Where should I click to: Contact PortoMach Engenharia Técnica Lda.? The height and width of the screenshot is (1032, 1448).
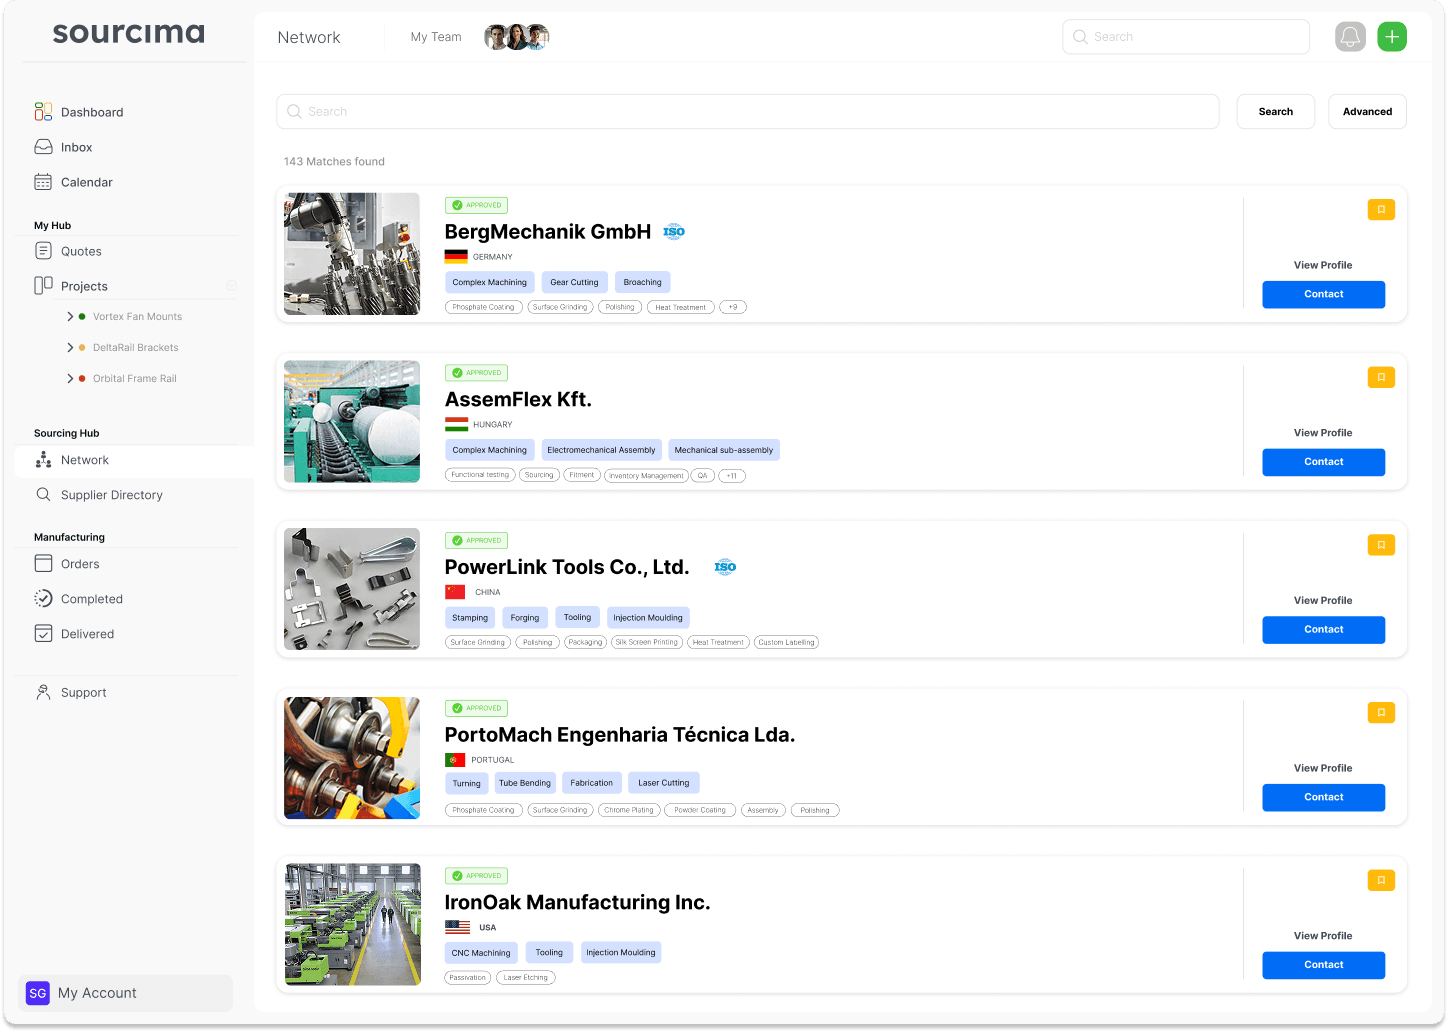tap(1324, 797)
